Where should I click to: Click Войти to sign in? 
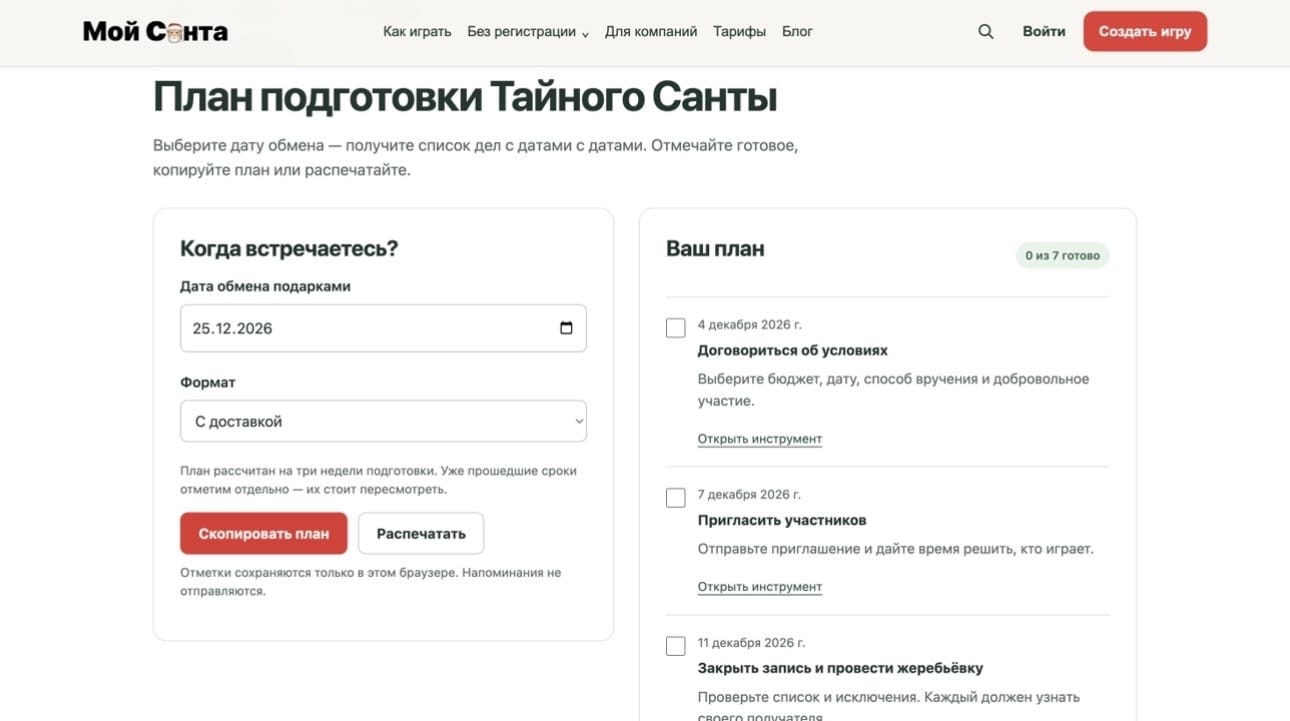click(1044, 31)
